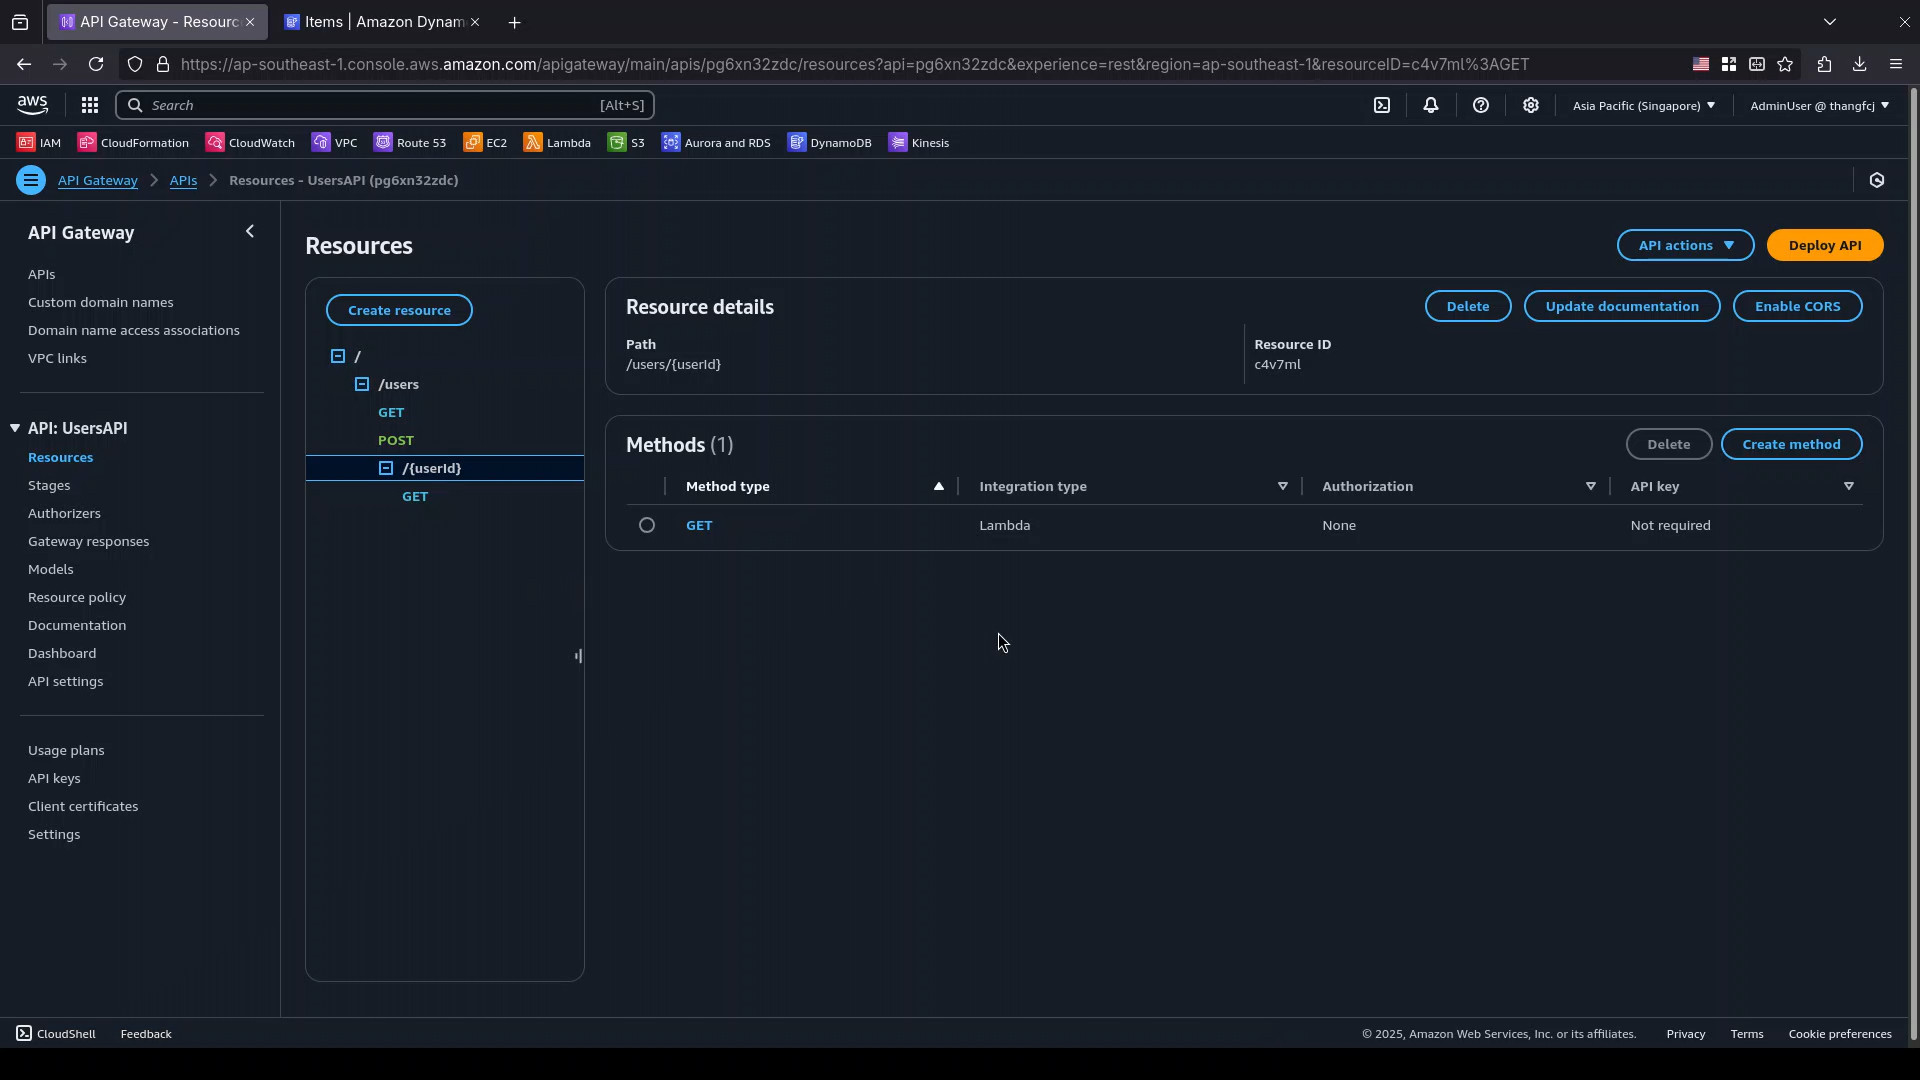The height and width of the screenshot is (1080, 1920).
Task: Focus the AWS search field
Action: [x=385, y=105]
